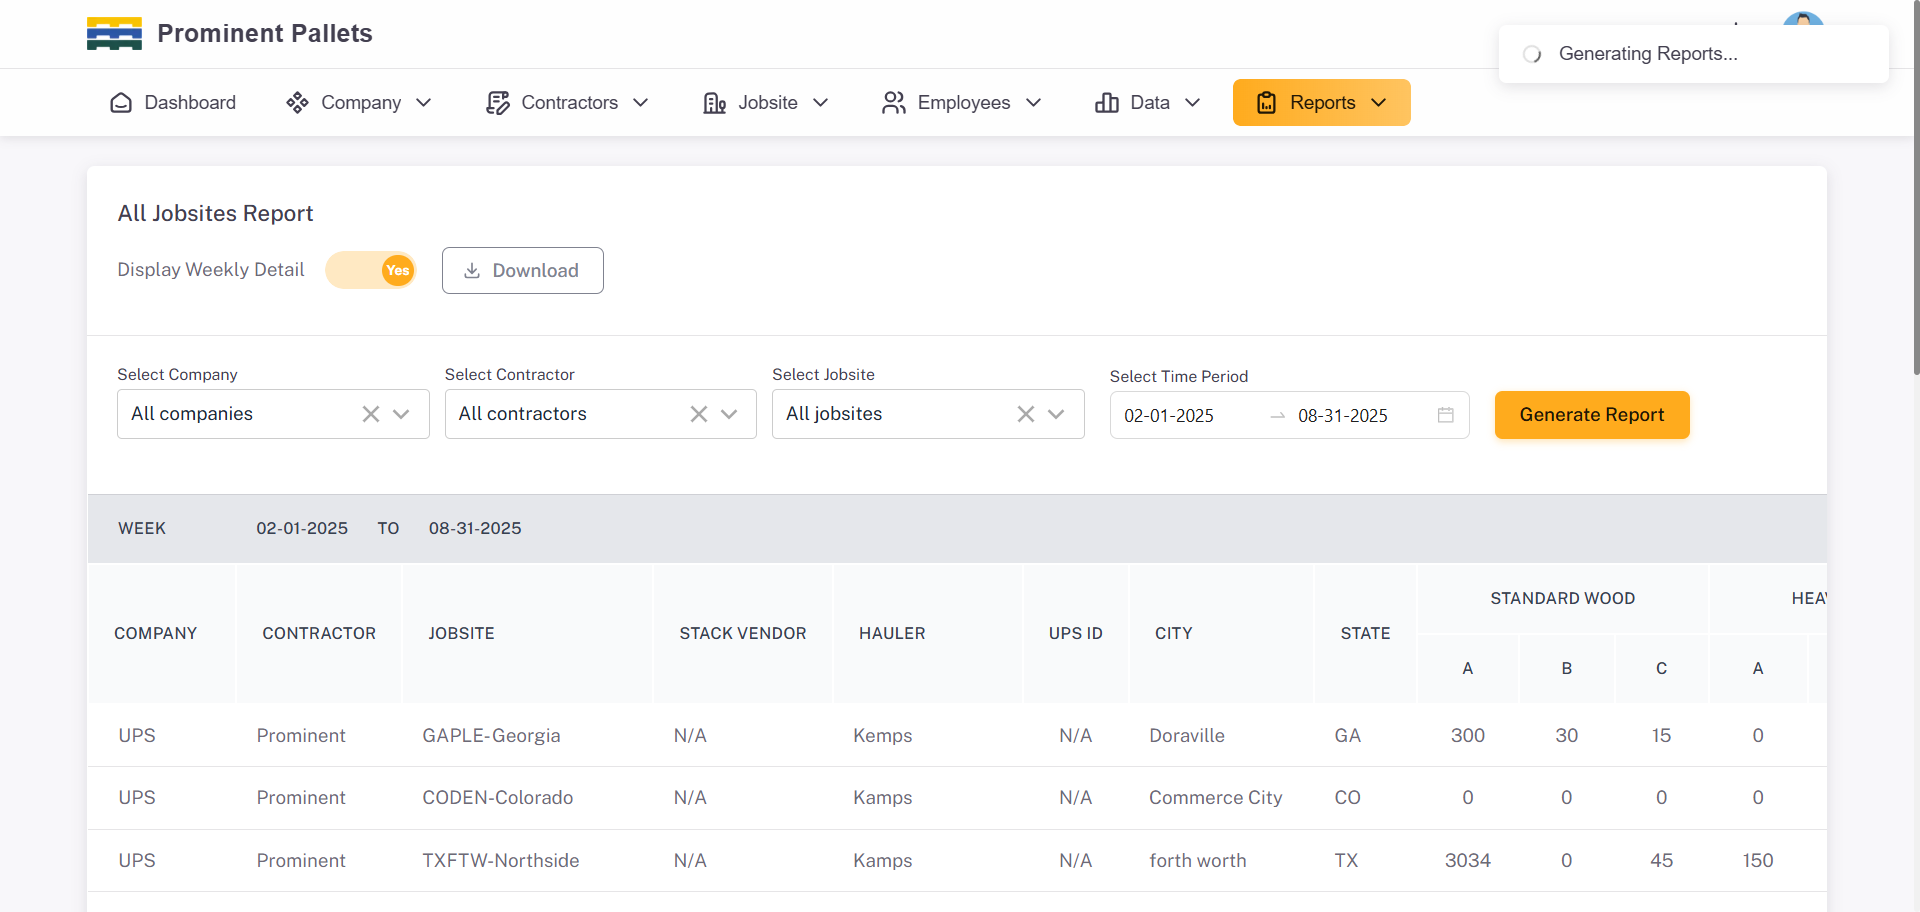The width and height of the screenshot is (1920, 912).
Task: Clear the All jobsites selection
Action: [1025, 414]
